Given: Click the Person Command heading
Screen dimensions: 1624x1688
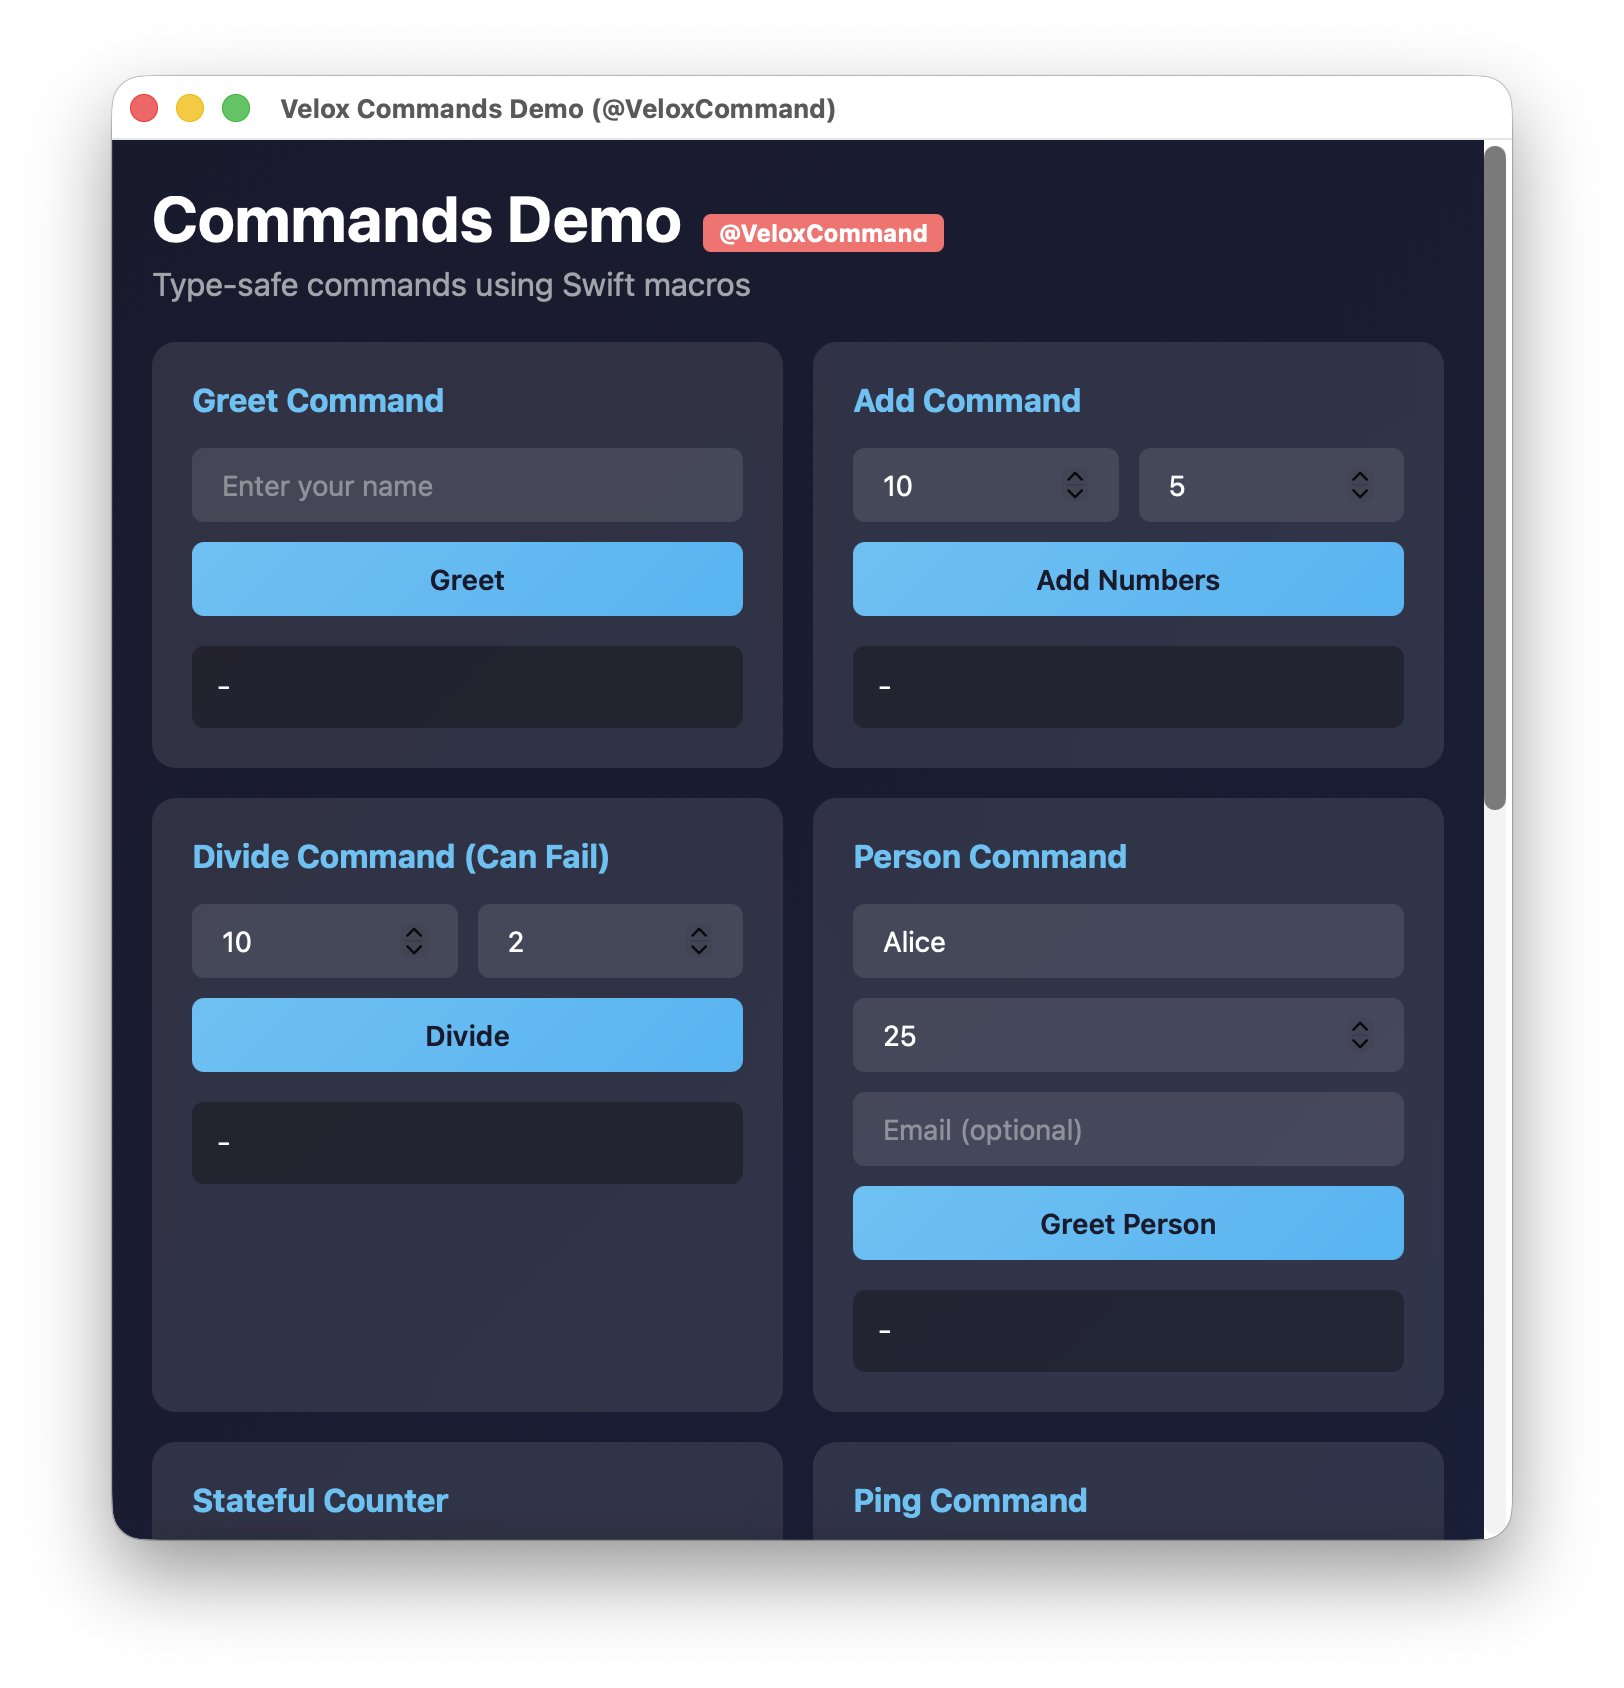Looking at the screenshot, I should (x=990, y=857).
